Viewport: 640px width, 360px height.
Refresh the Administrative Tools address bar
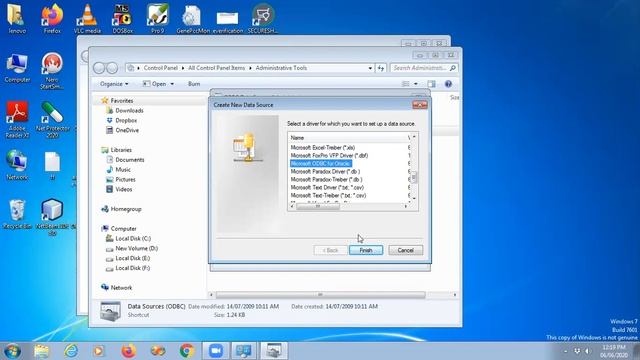(x=381, y=68)
